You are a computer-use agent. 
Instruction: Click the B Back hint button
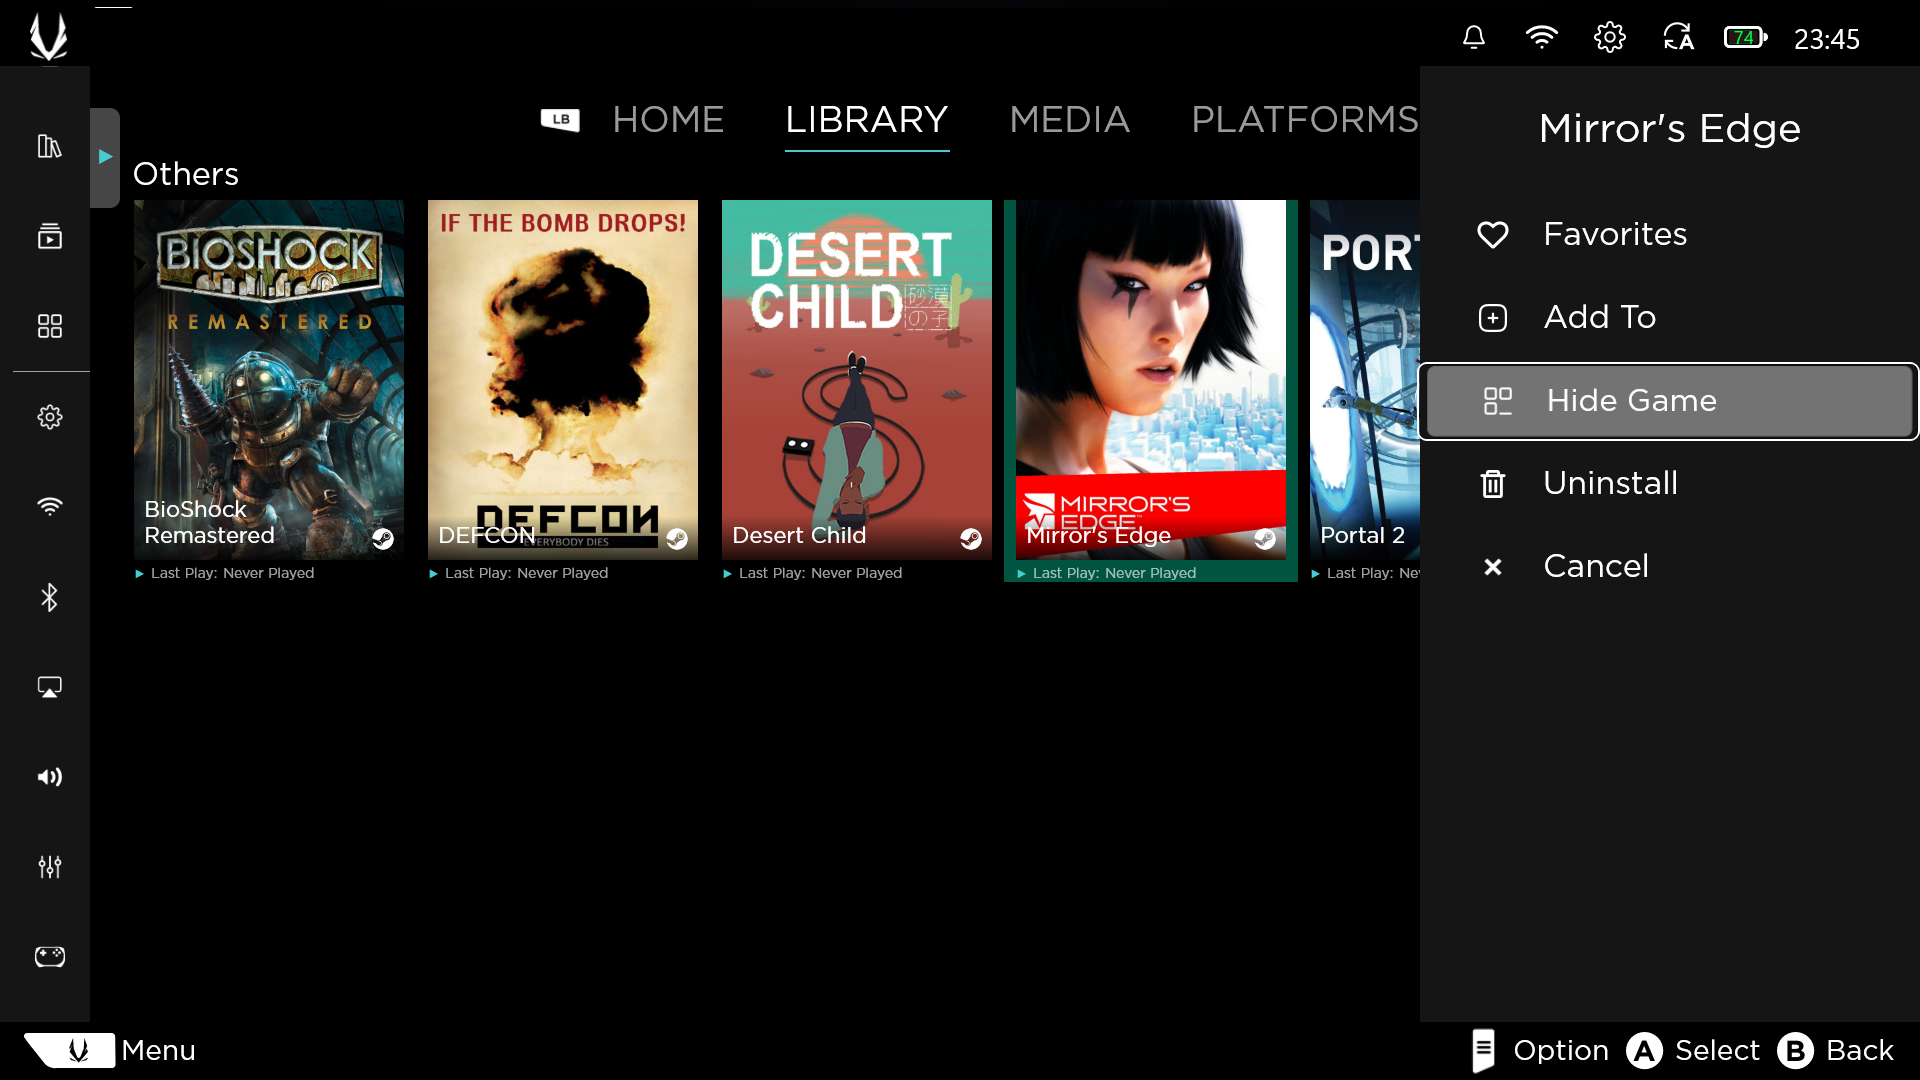tap(1836, 1051)
